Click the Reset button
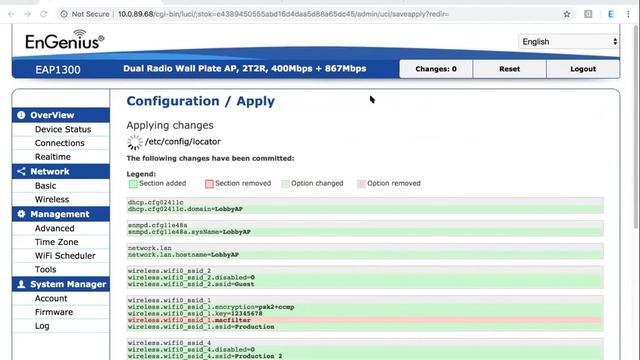This screenshot has height=360, width=640. click(509, 69)
